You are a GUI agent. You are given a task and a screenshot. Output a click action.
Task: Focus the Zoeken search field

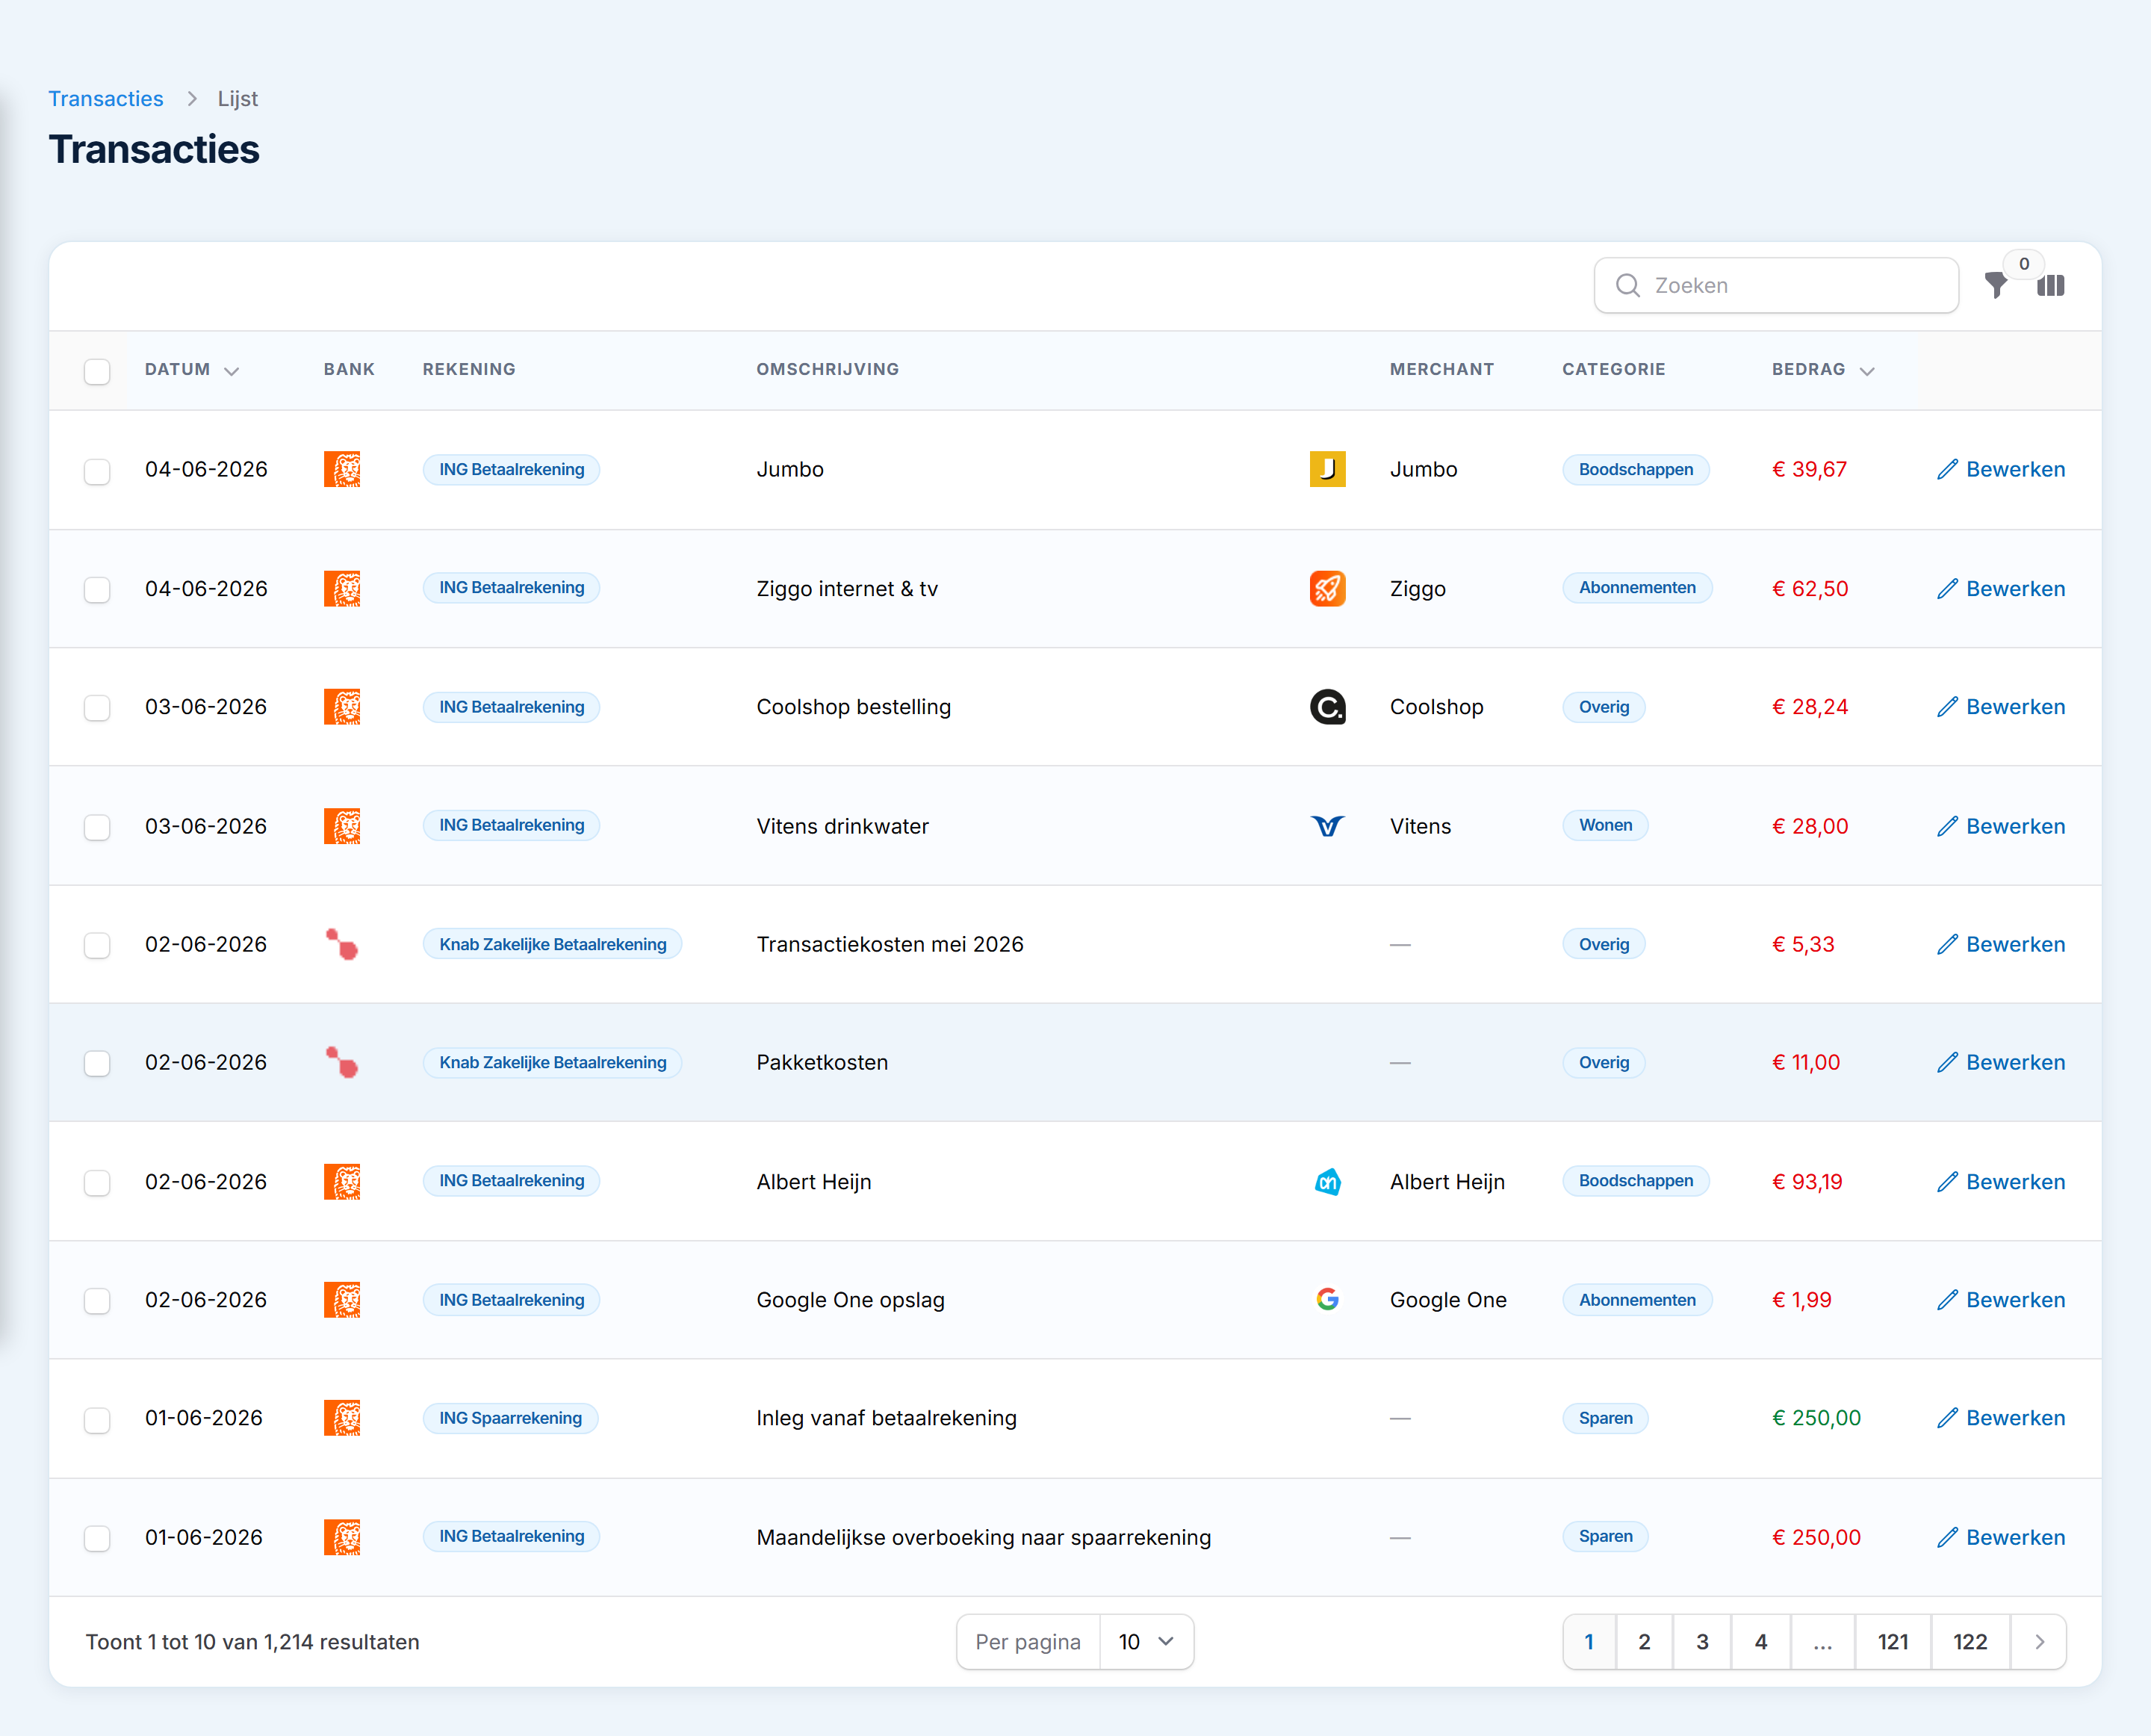click(1776, 286)
